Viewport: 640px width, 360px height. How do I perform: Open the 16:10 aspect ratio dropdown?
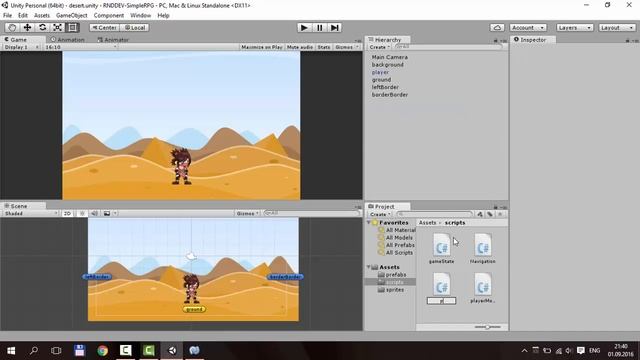[x=80, y=47]
